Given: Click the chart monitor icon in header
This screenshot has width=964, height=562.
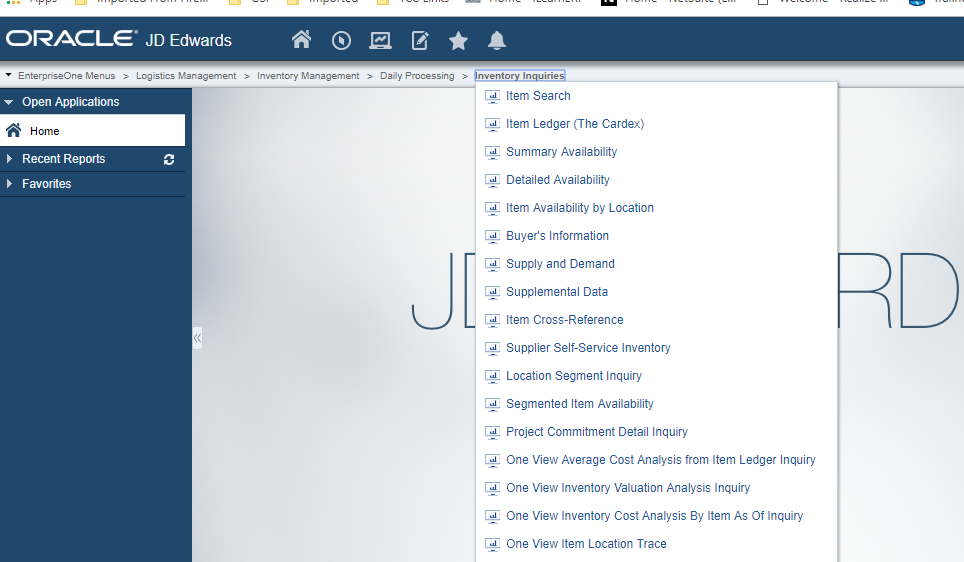Looking at the screenshot, I should 380,40.
